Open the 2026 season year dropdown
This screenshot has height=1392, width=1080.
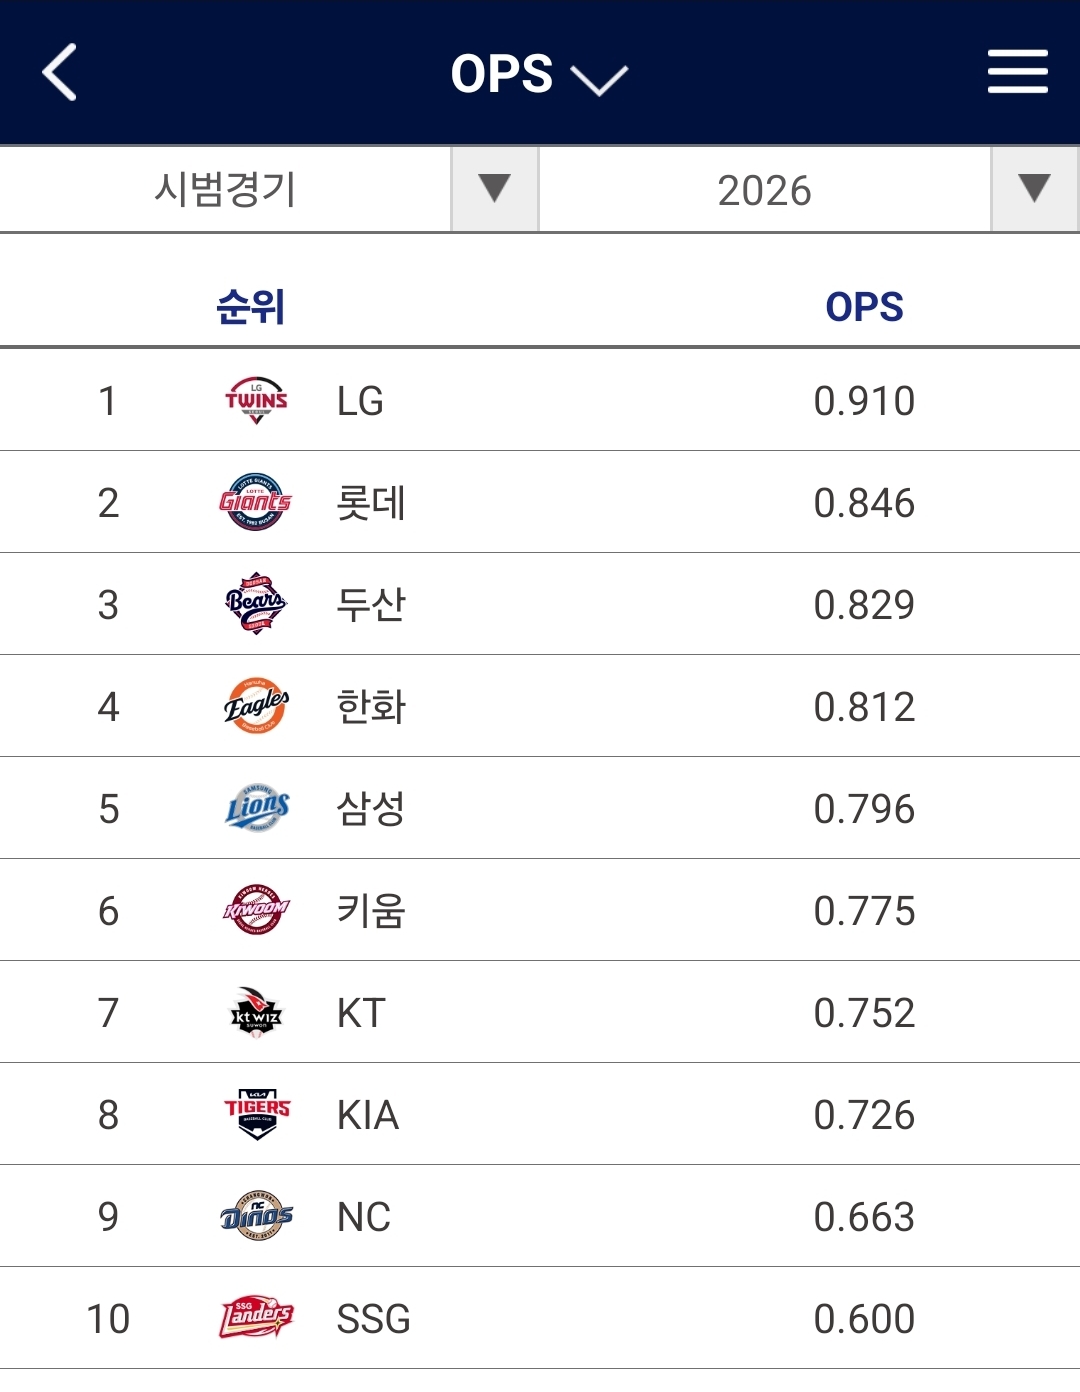1034,189
